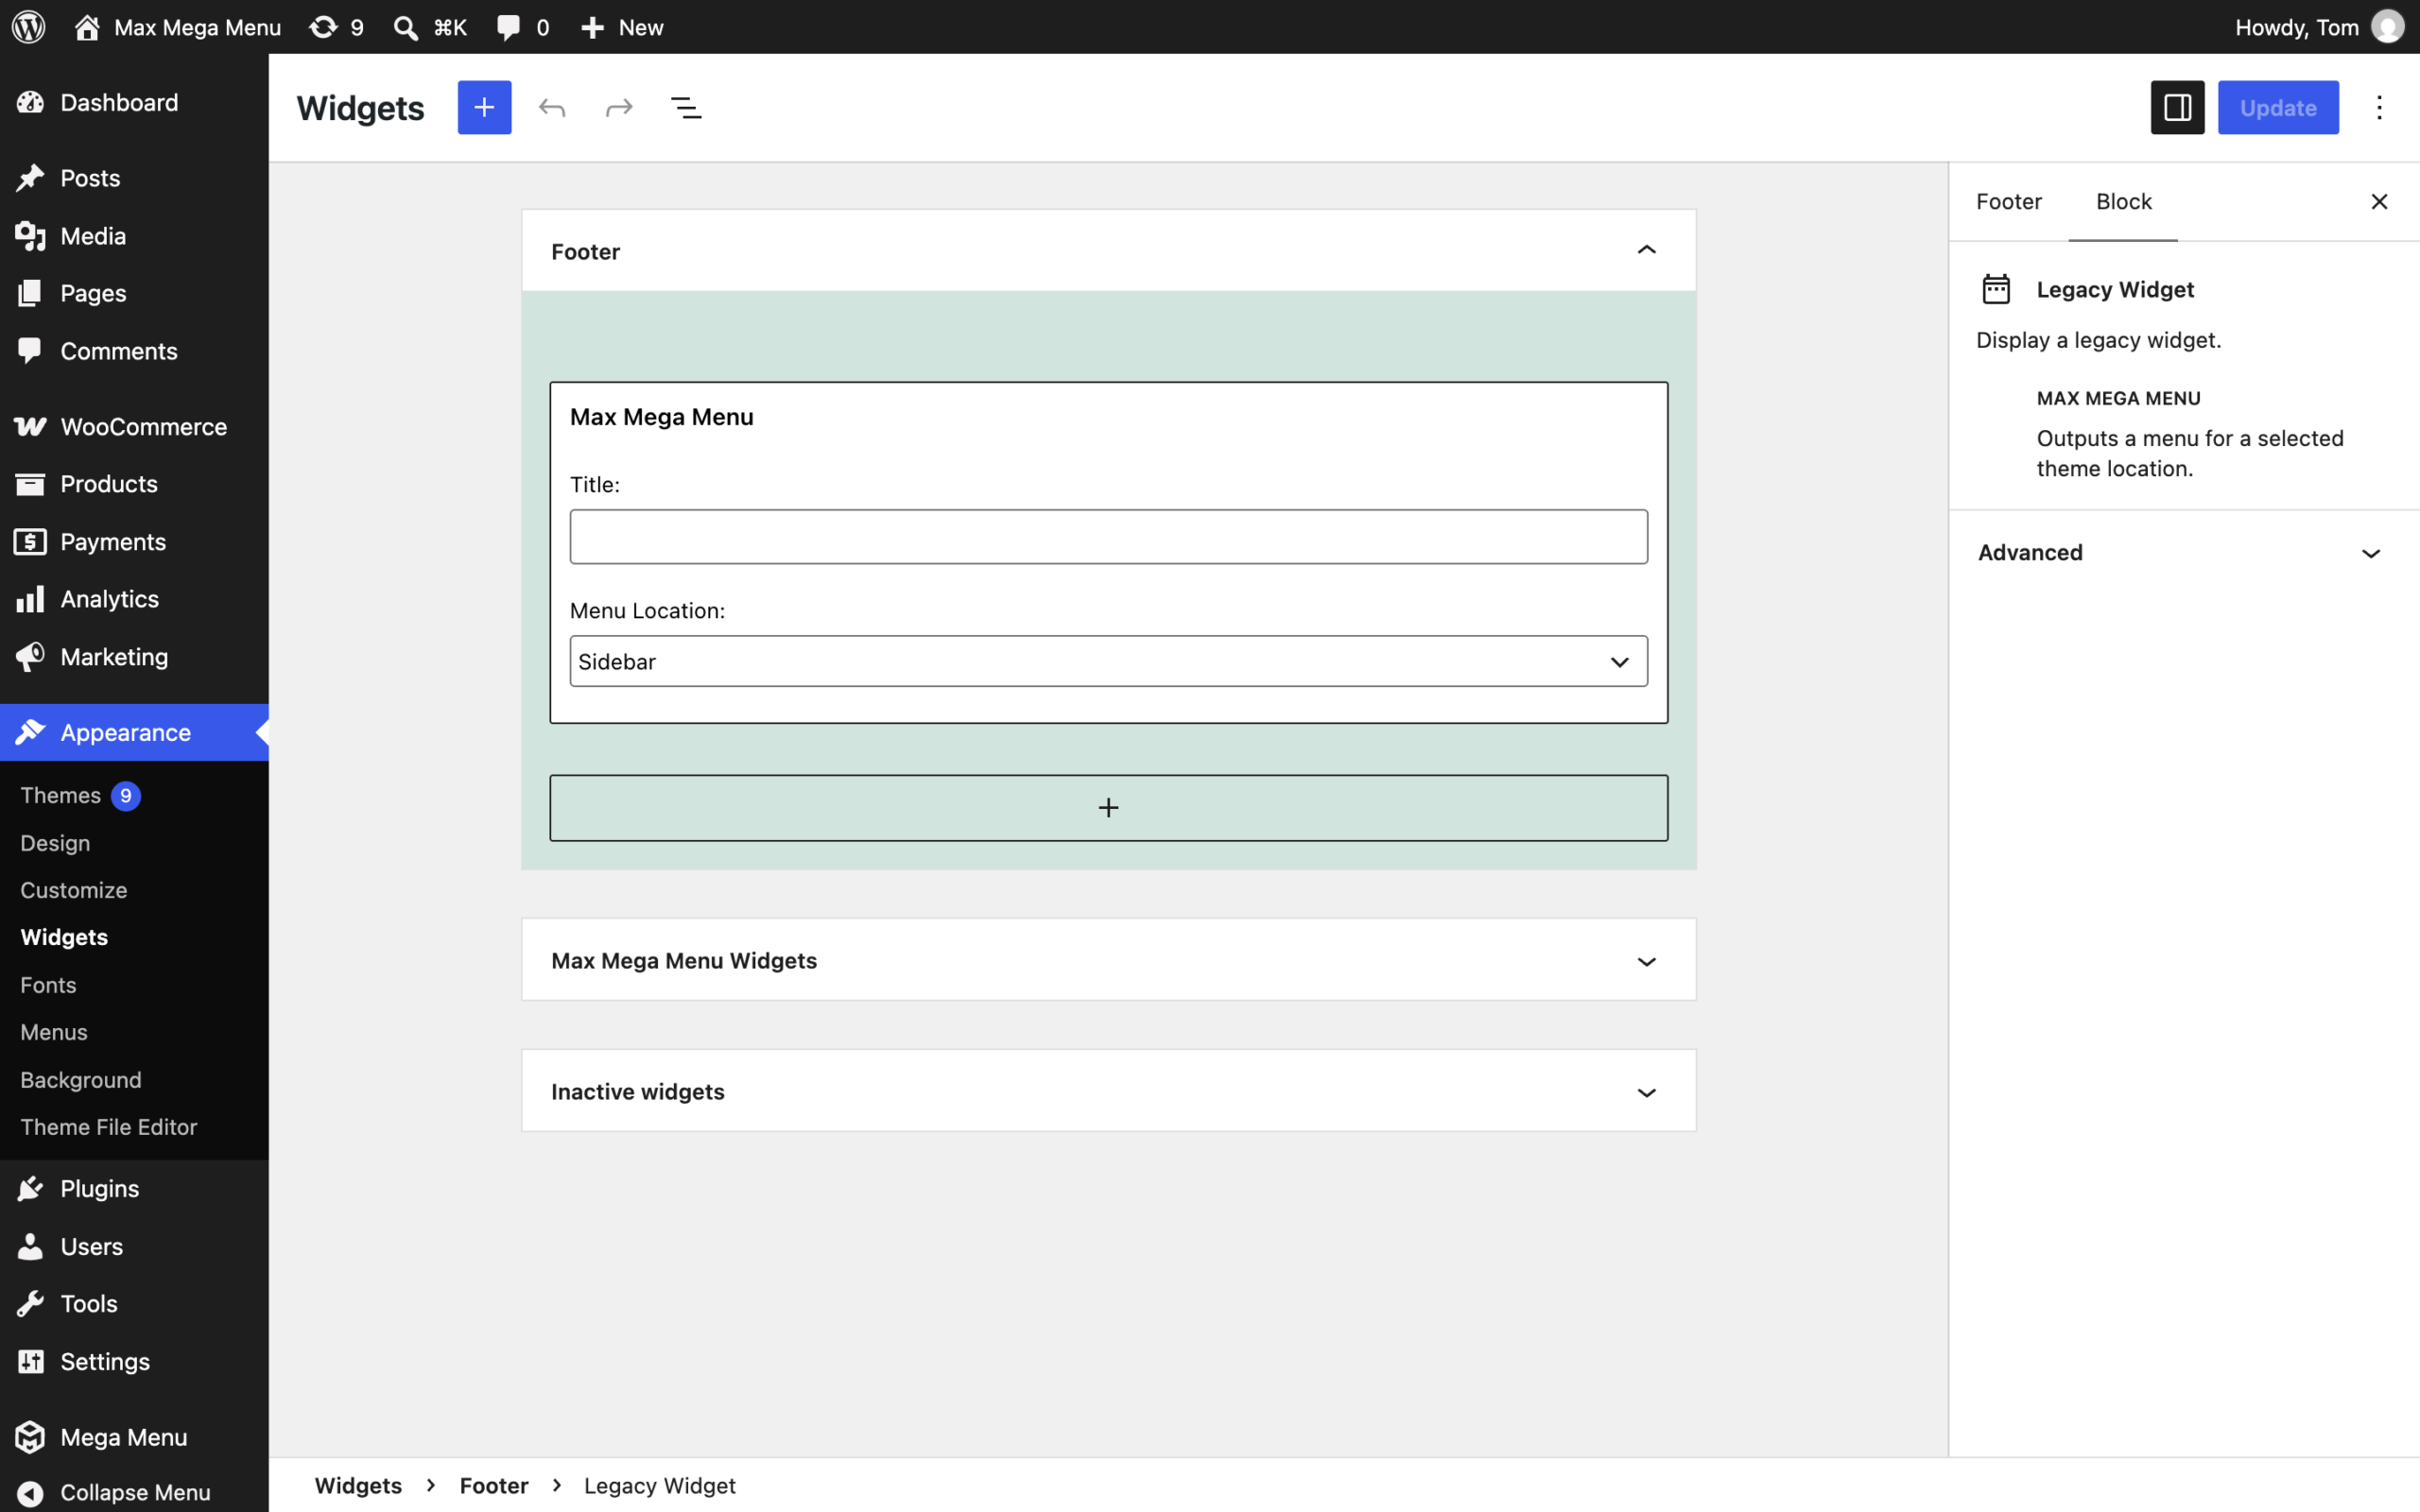The height and width of the screenshot is (1512, 2420).
Task: Click into the Title input field
Action: [x=1108, y=537]
